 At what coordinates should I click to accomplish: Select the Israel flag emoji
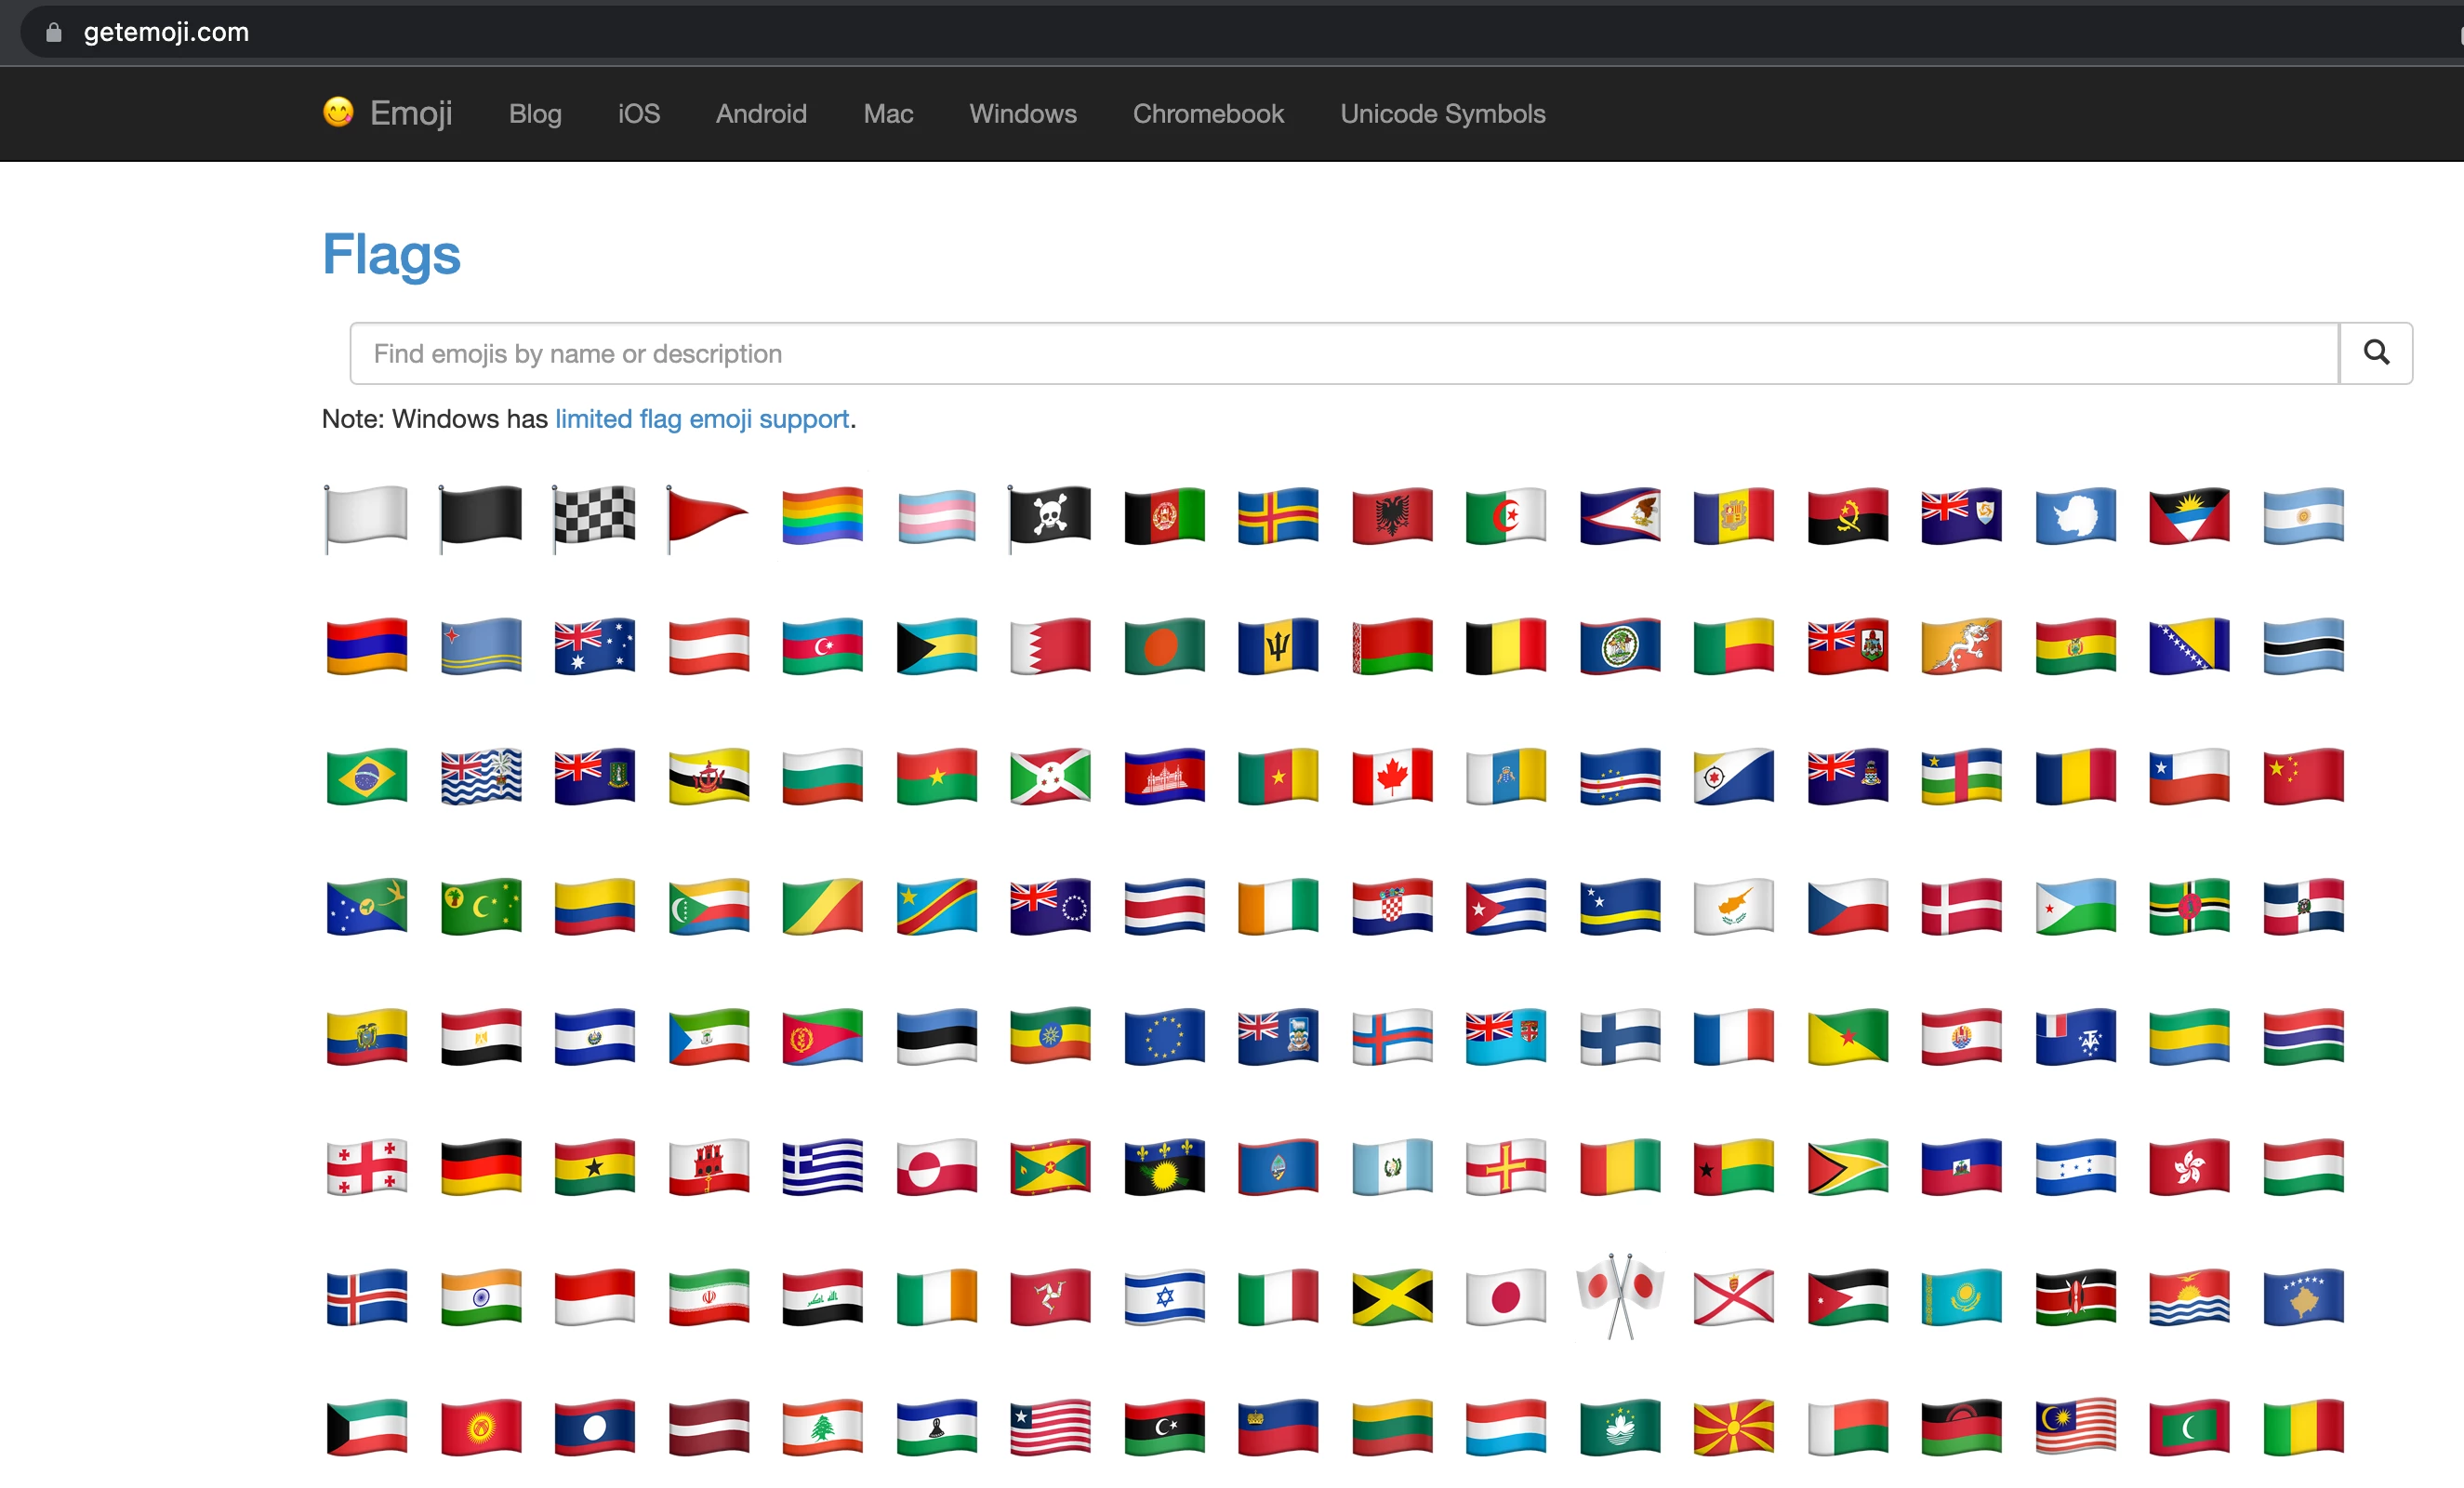[1164, 1296]
